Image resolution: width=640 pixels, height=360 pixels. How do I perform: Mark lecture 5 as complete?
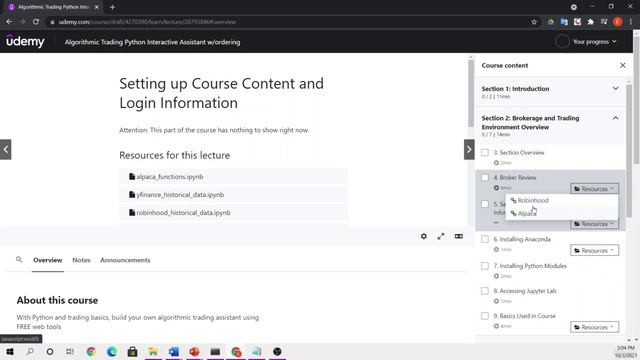pos(484,204)
